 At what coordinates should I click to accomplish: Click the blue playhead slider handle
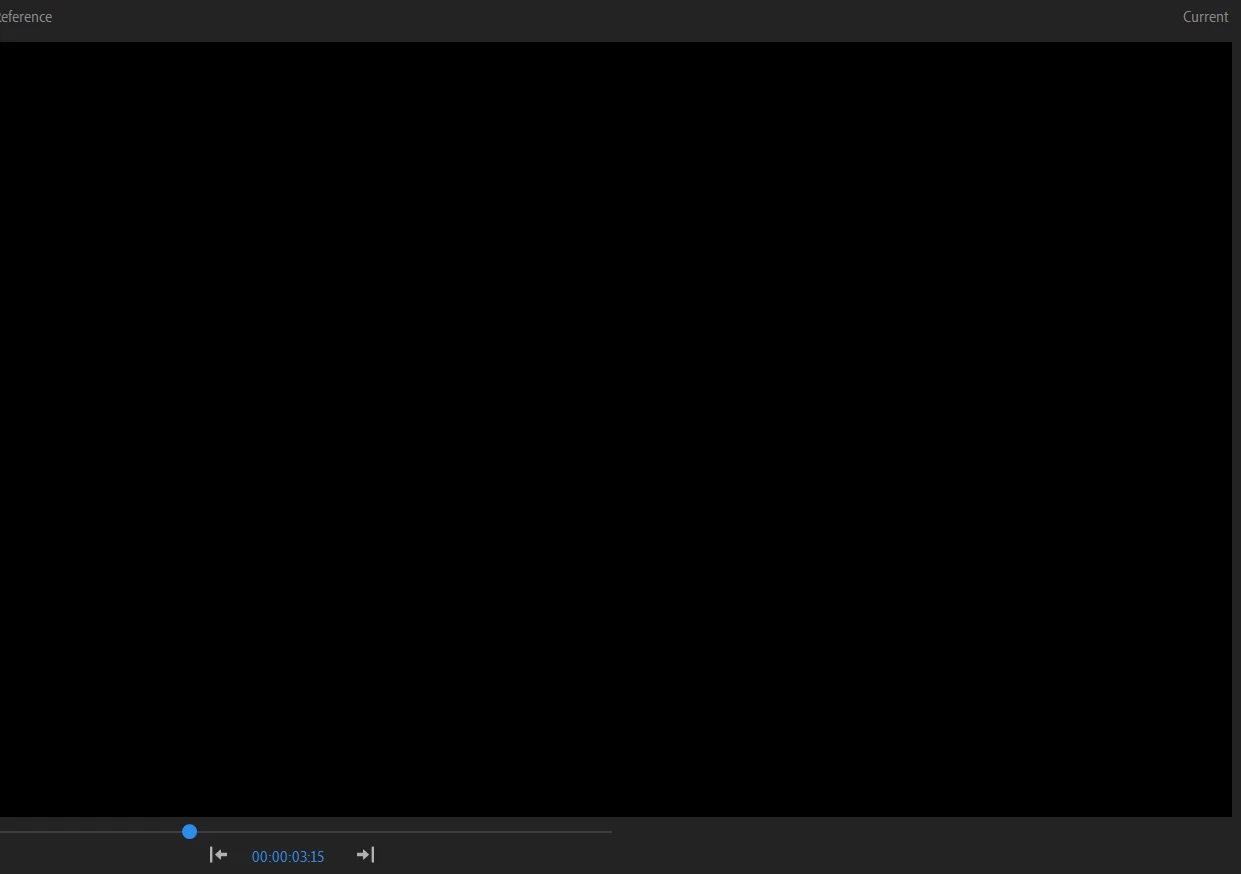coord(190,832)
